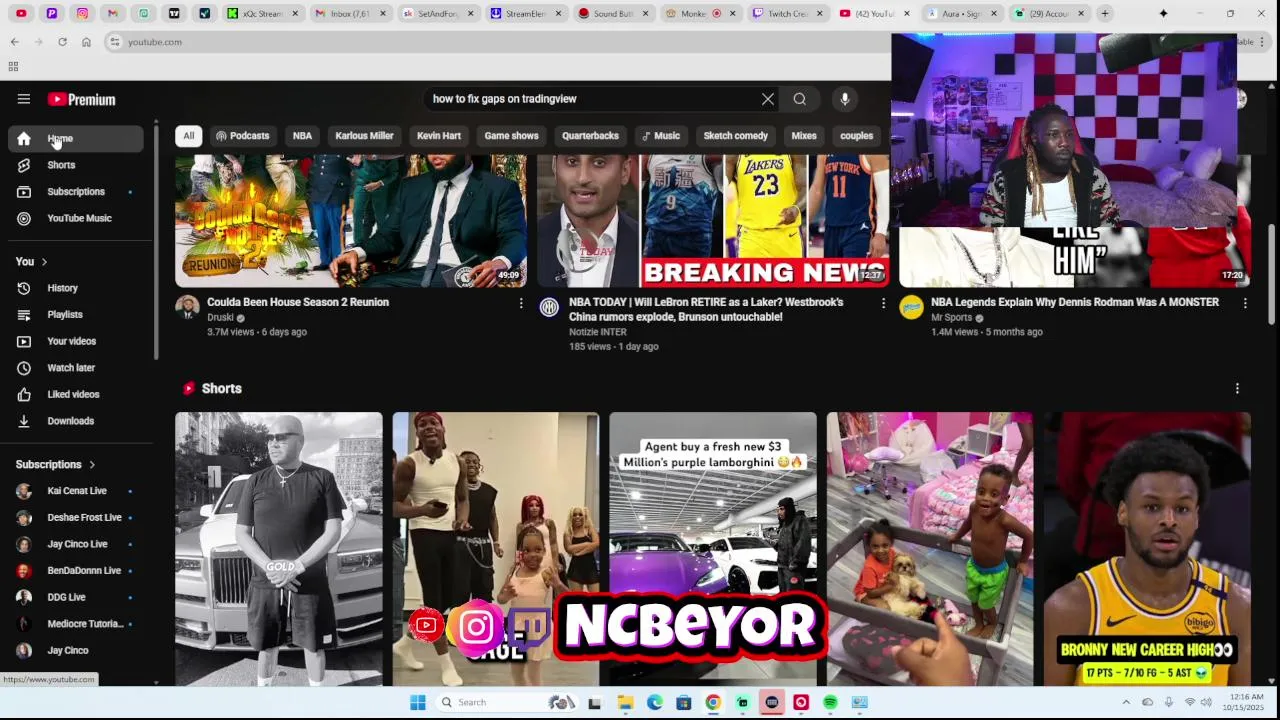Open Subscriptions in the sidebar

click(76, 191)
